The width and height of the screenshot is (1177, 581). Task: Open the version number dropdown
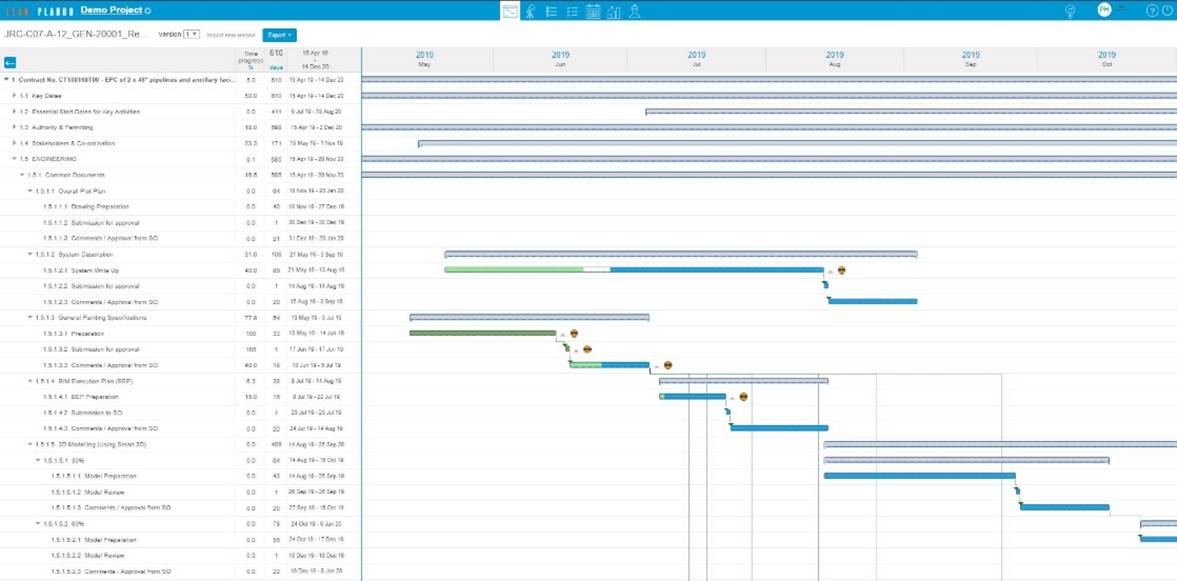(191, 34)
